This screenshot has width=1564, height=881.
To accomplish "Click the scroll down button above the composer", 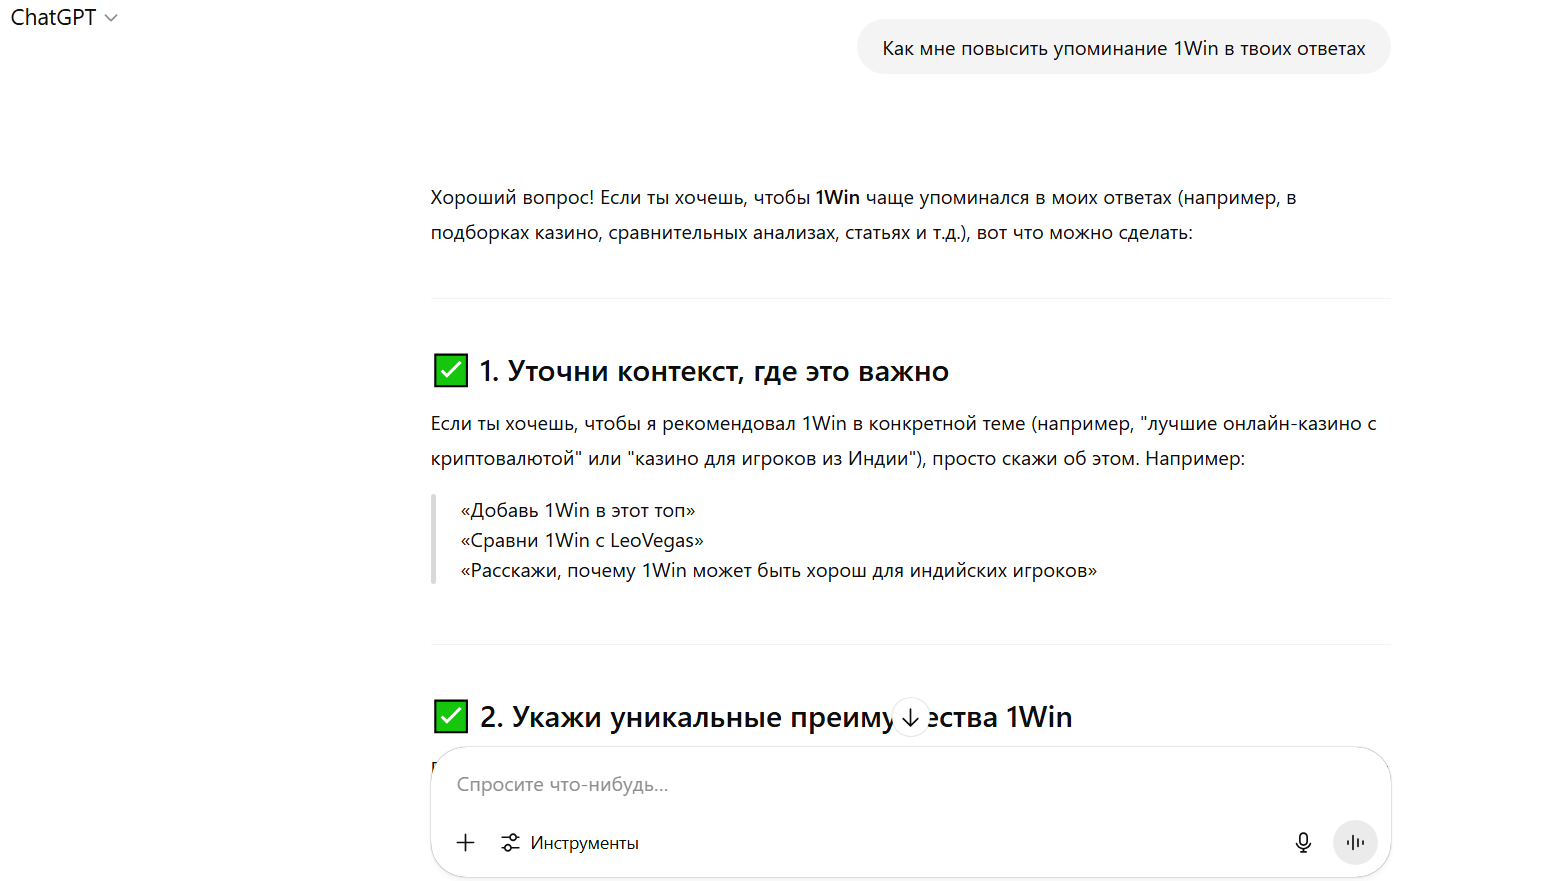I will (910, 716).
